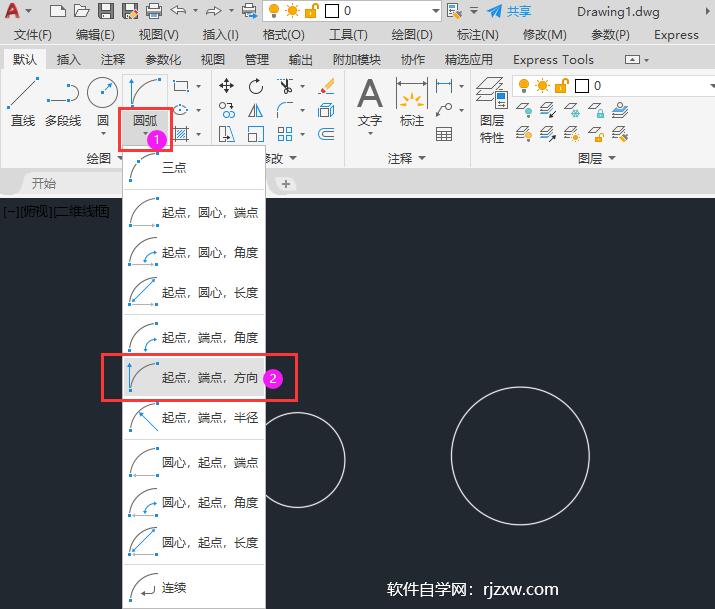The width and height of the screenshot is (715, 609).
Task: Open the Edit (编辑) menu
Action: [95, 35]
